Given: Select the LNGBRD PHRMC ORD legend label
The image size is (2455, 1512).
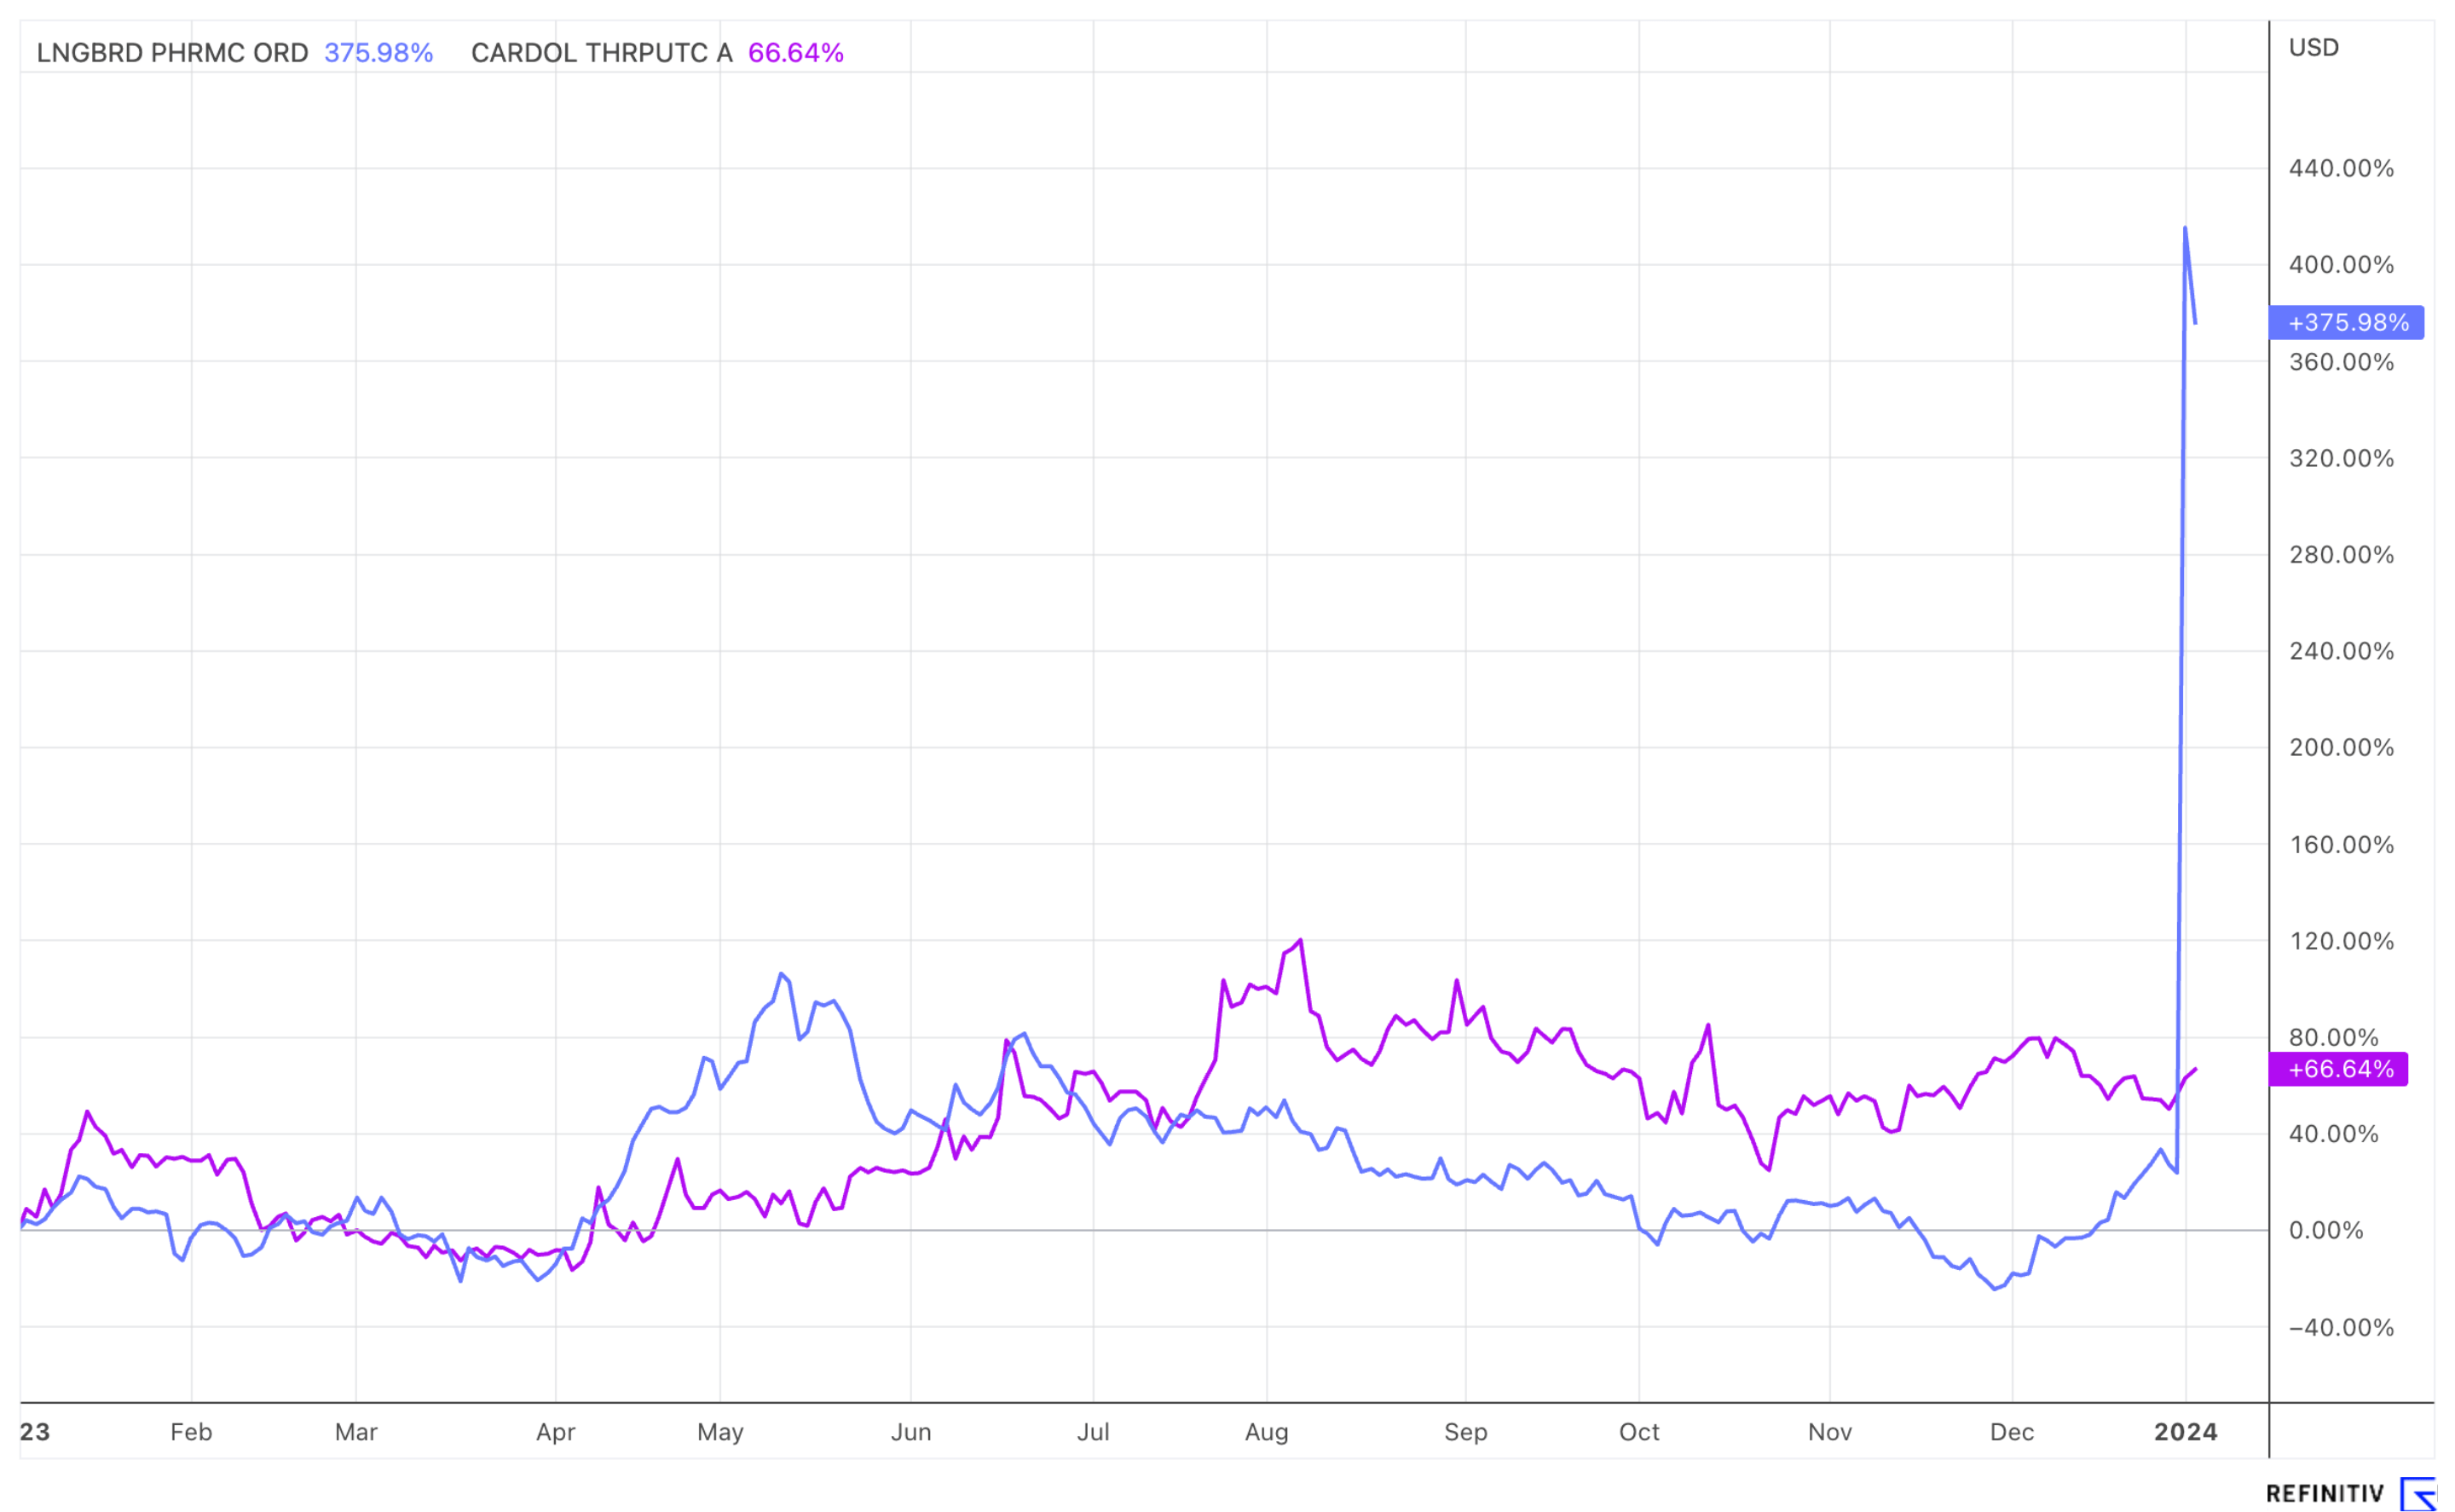Looking at the screenshot, I should point(172,53).
